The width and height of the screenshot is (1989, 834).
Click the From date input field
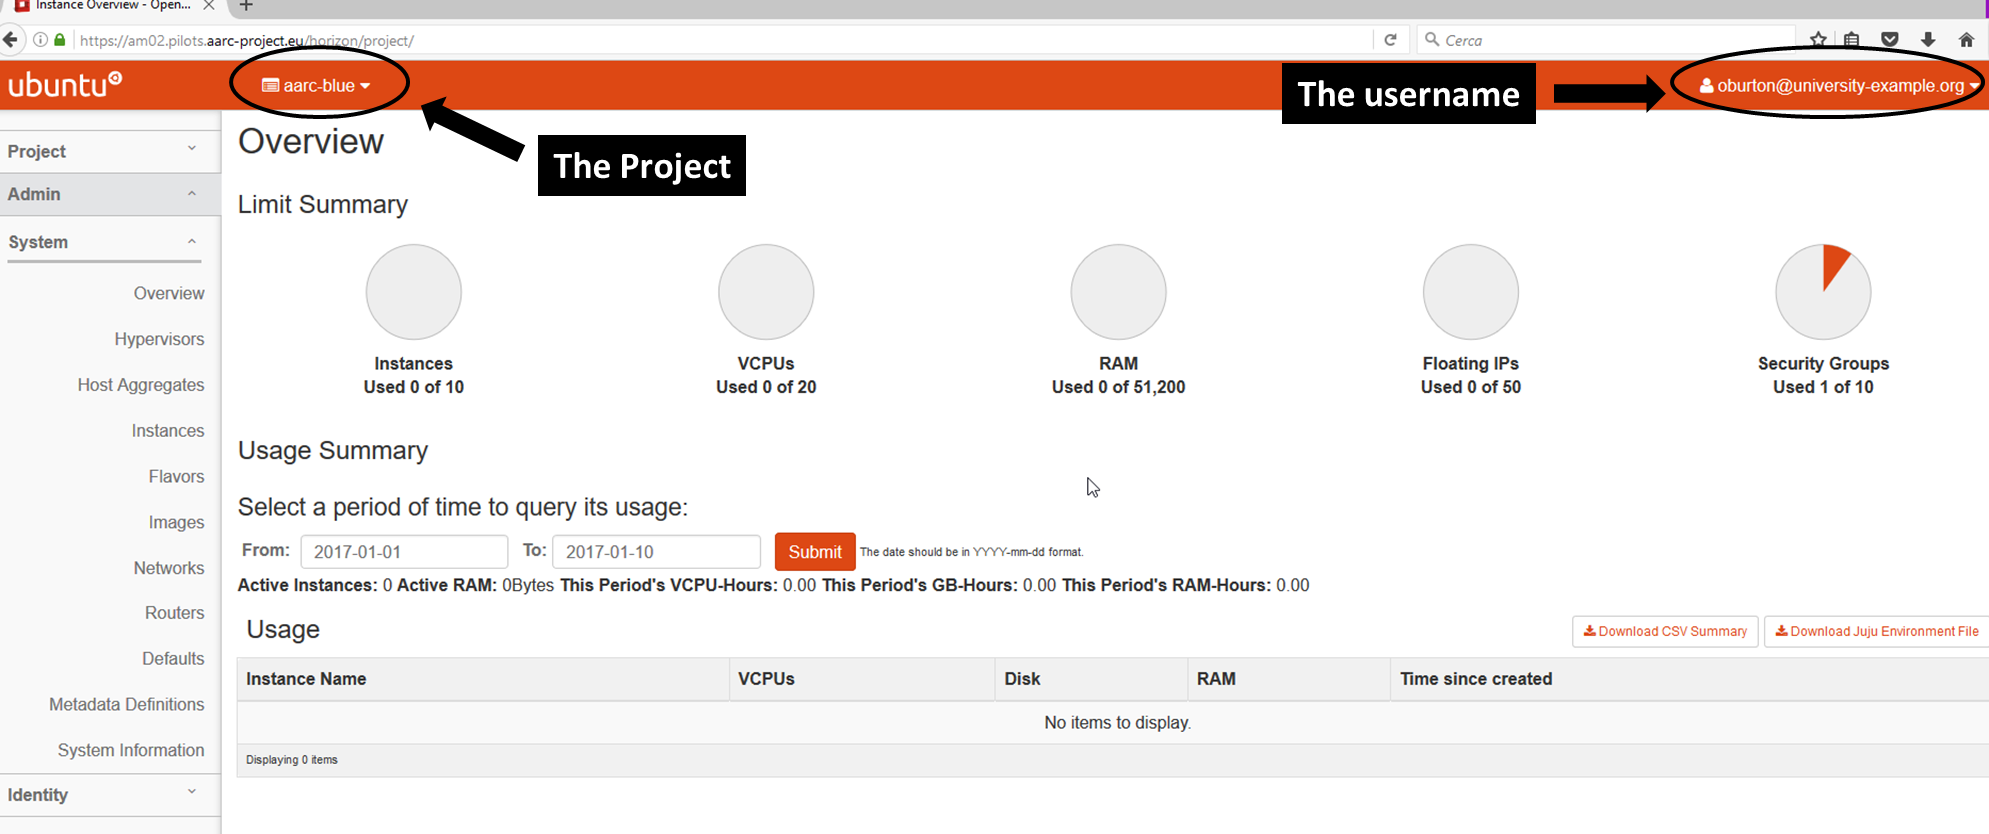[404, 552]
